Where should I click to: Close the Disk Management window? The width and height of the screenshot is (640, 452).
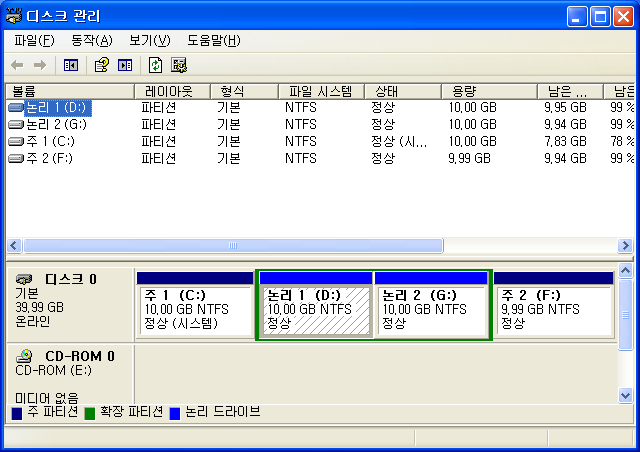pyautogui.click(x=624, y=16)
